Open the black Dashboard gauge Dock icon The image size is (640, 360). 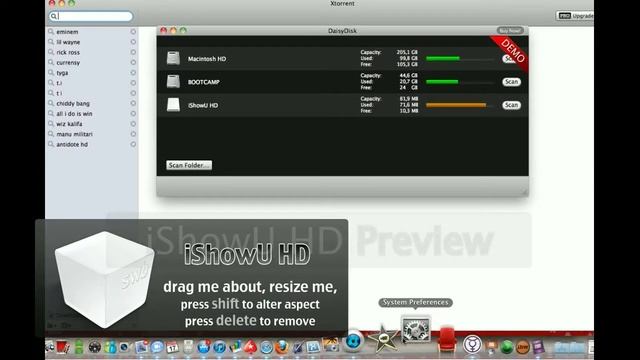pyautogui.click(x=95, y=347)
